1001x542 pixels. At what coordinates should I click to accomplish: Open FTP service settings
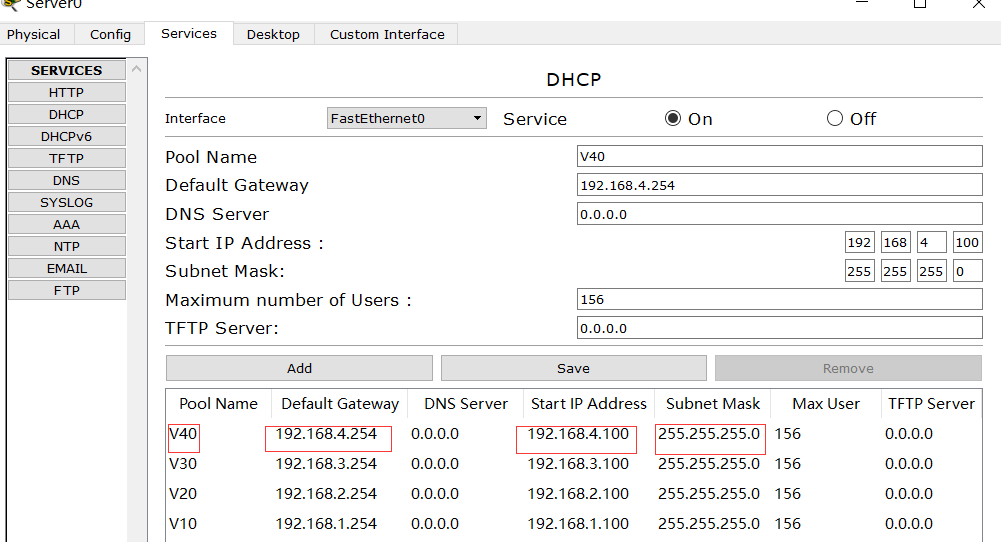[x=66, y=290]
